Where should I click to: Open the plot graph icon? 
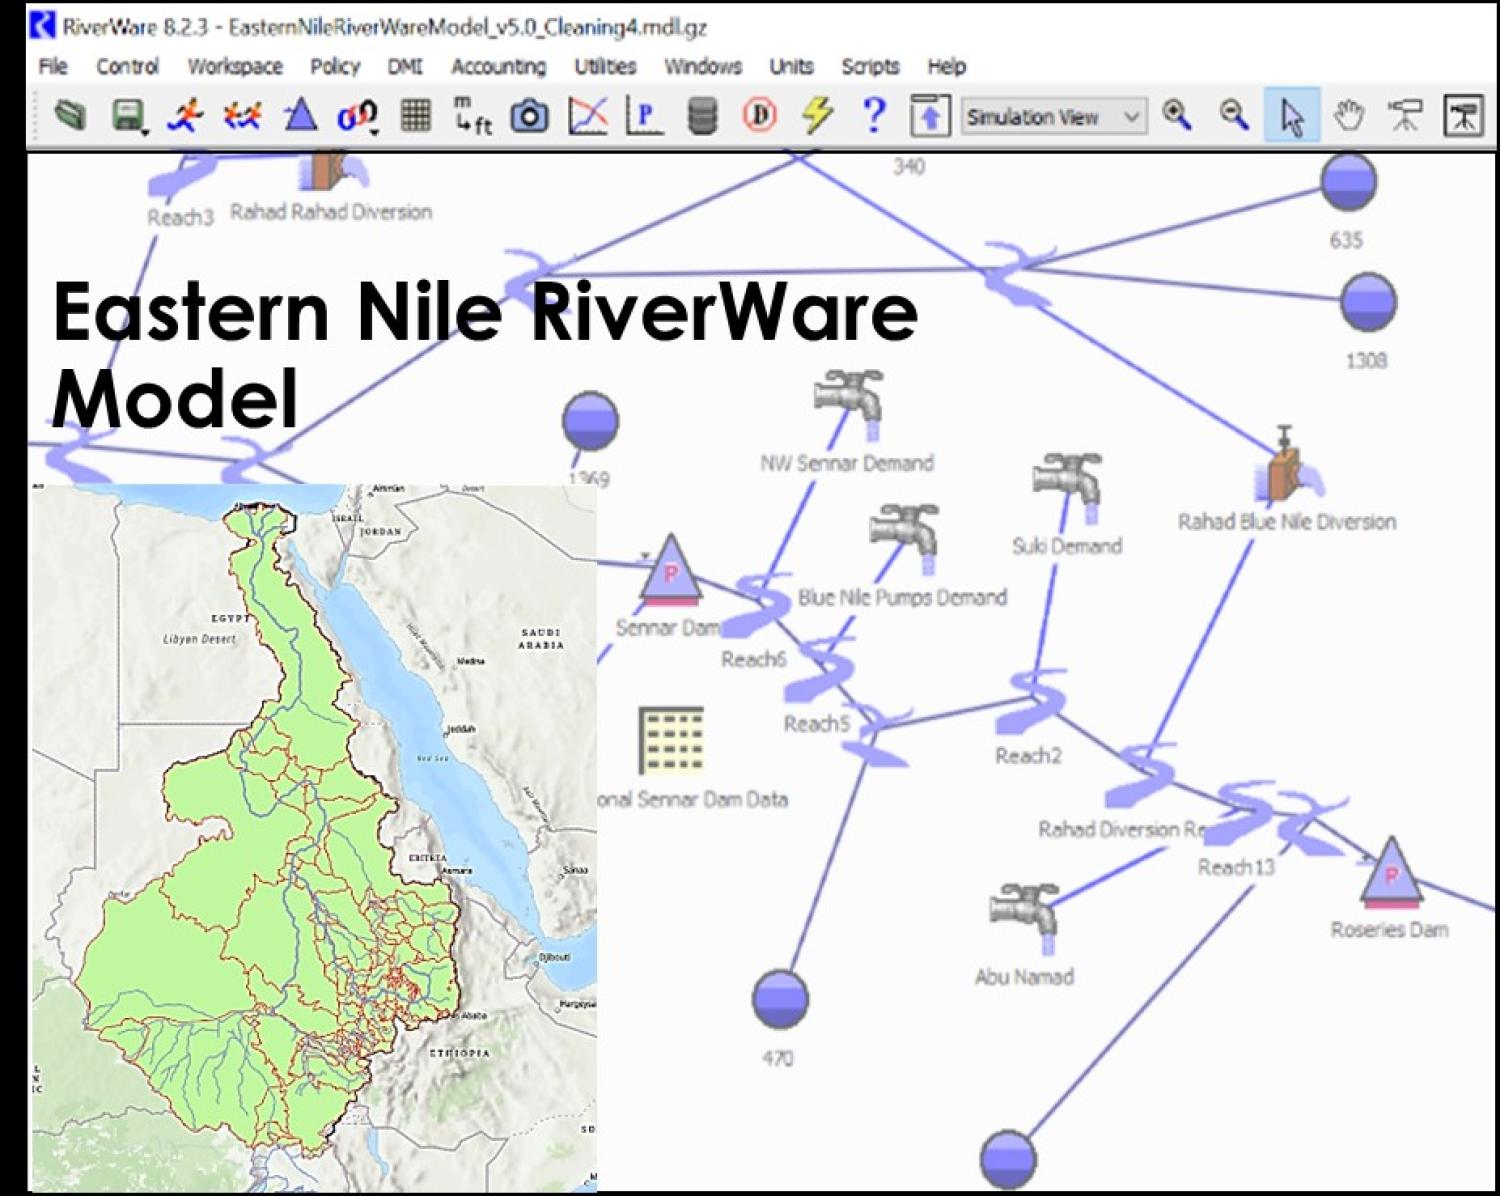click(x=587, y=116)
